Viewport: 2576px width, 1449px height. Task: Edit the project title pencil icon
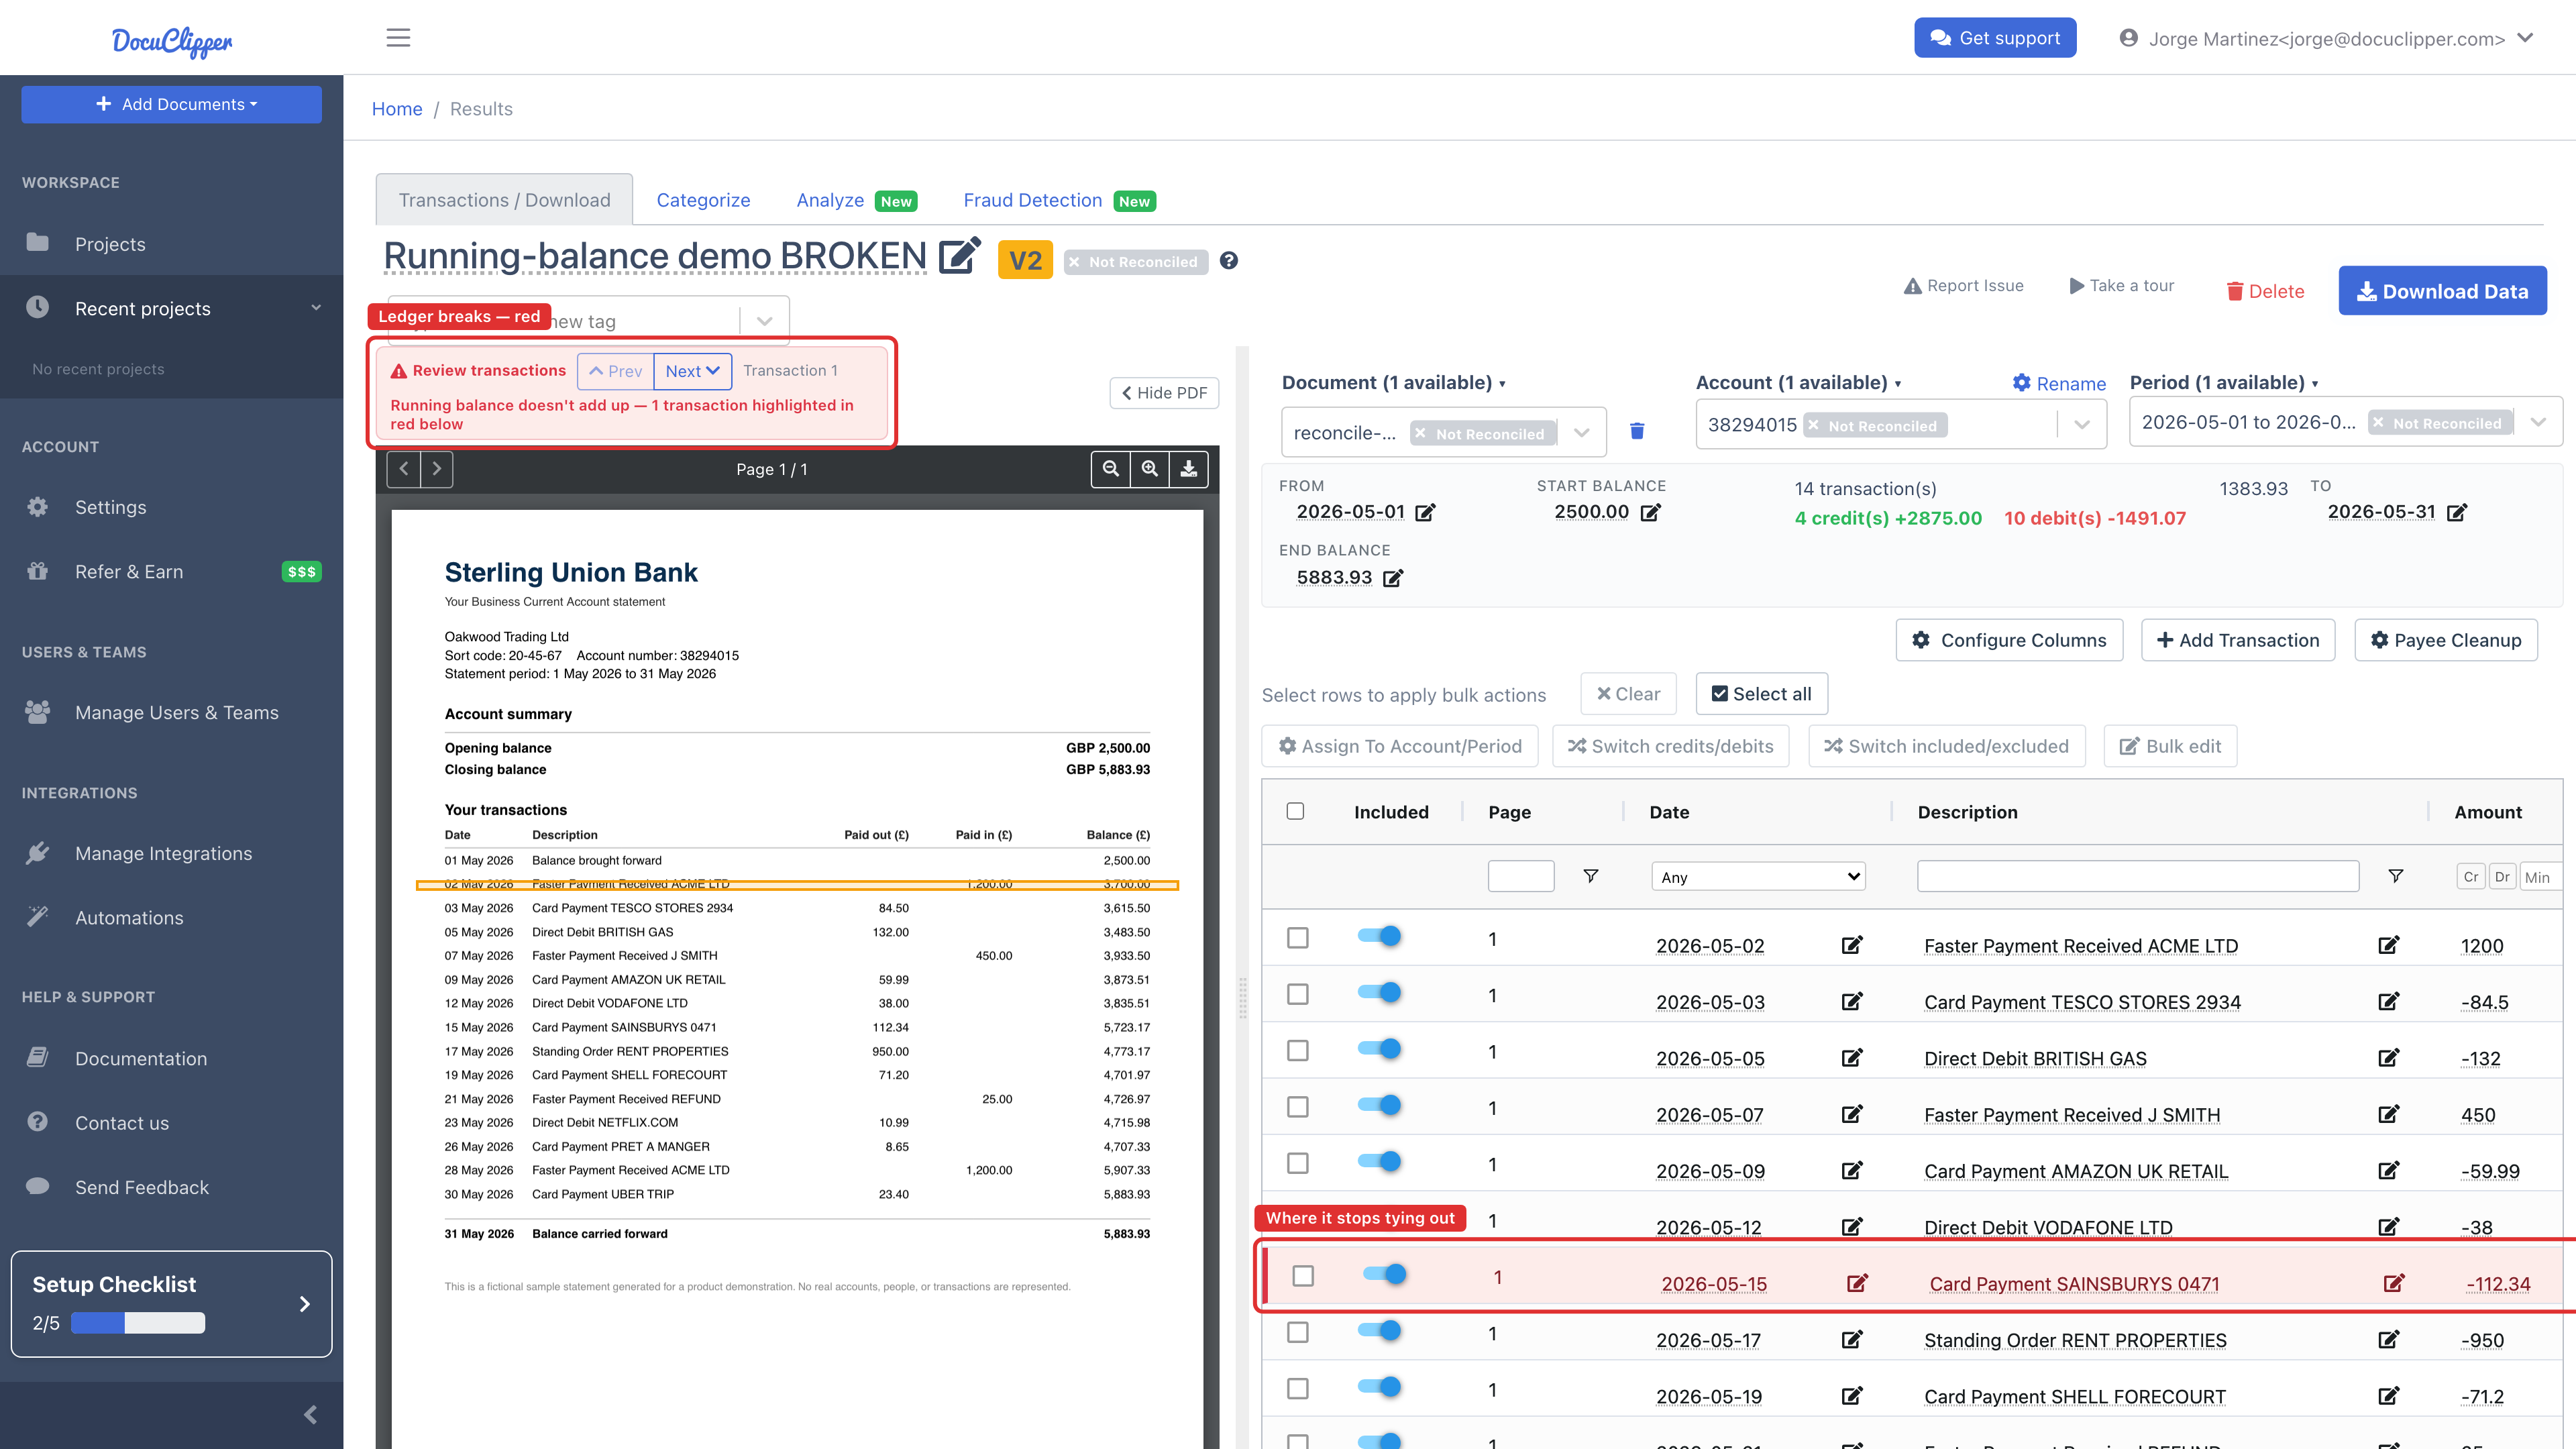pyautogui.click(x=959, y=256)
